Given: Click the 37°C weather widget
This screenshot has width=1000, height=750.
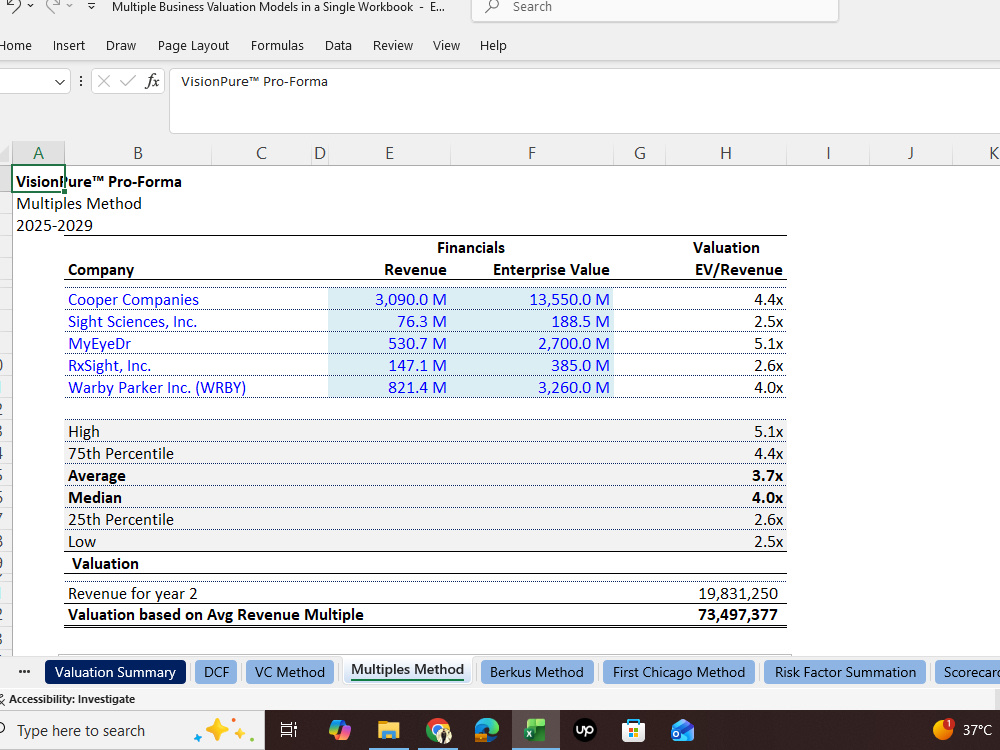Looking at the screenshot, I should pyautogui.click(x=963, y=730).
